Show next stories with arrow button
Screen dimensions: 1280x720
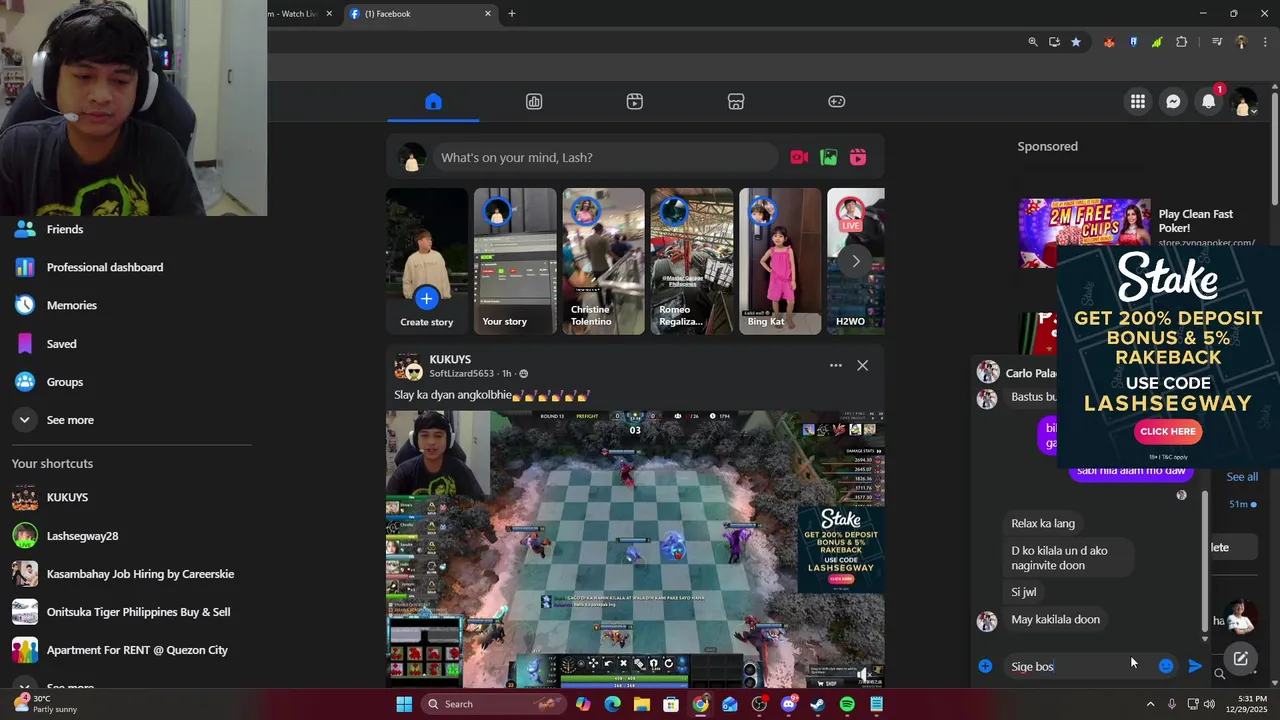tap(855, 261)
